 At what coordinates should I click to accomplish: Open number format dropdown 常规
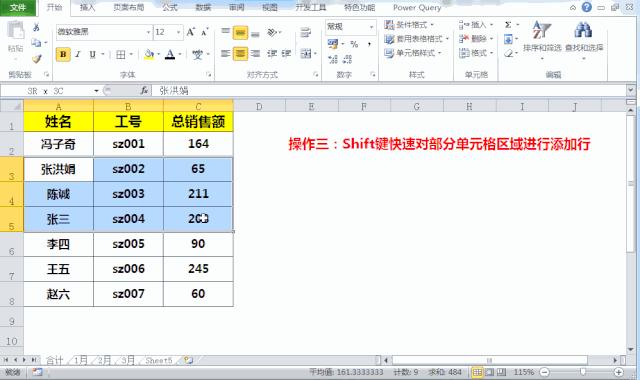pyautogui.click(x=371, y=27)
